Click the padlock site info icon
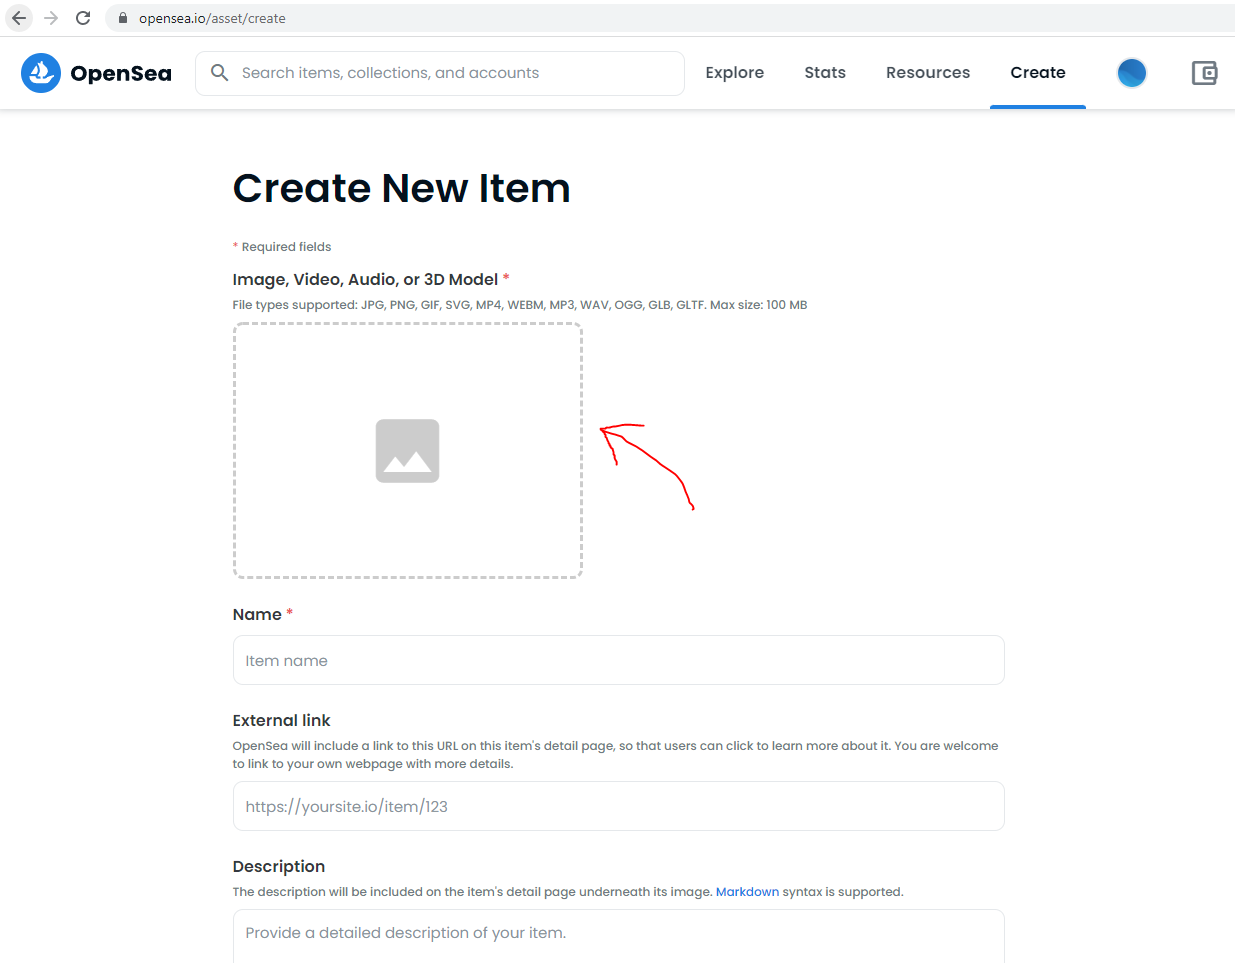The width and height of the screenshot is (1235, 963). [123, 18]
